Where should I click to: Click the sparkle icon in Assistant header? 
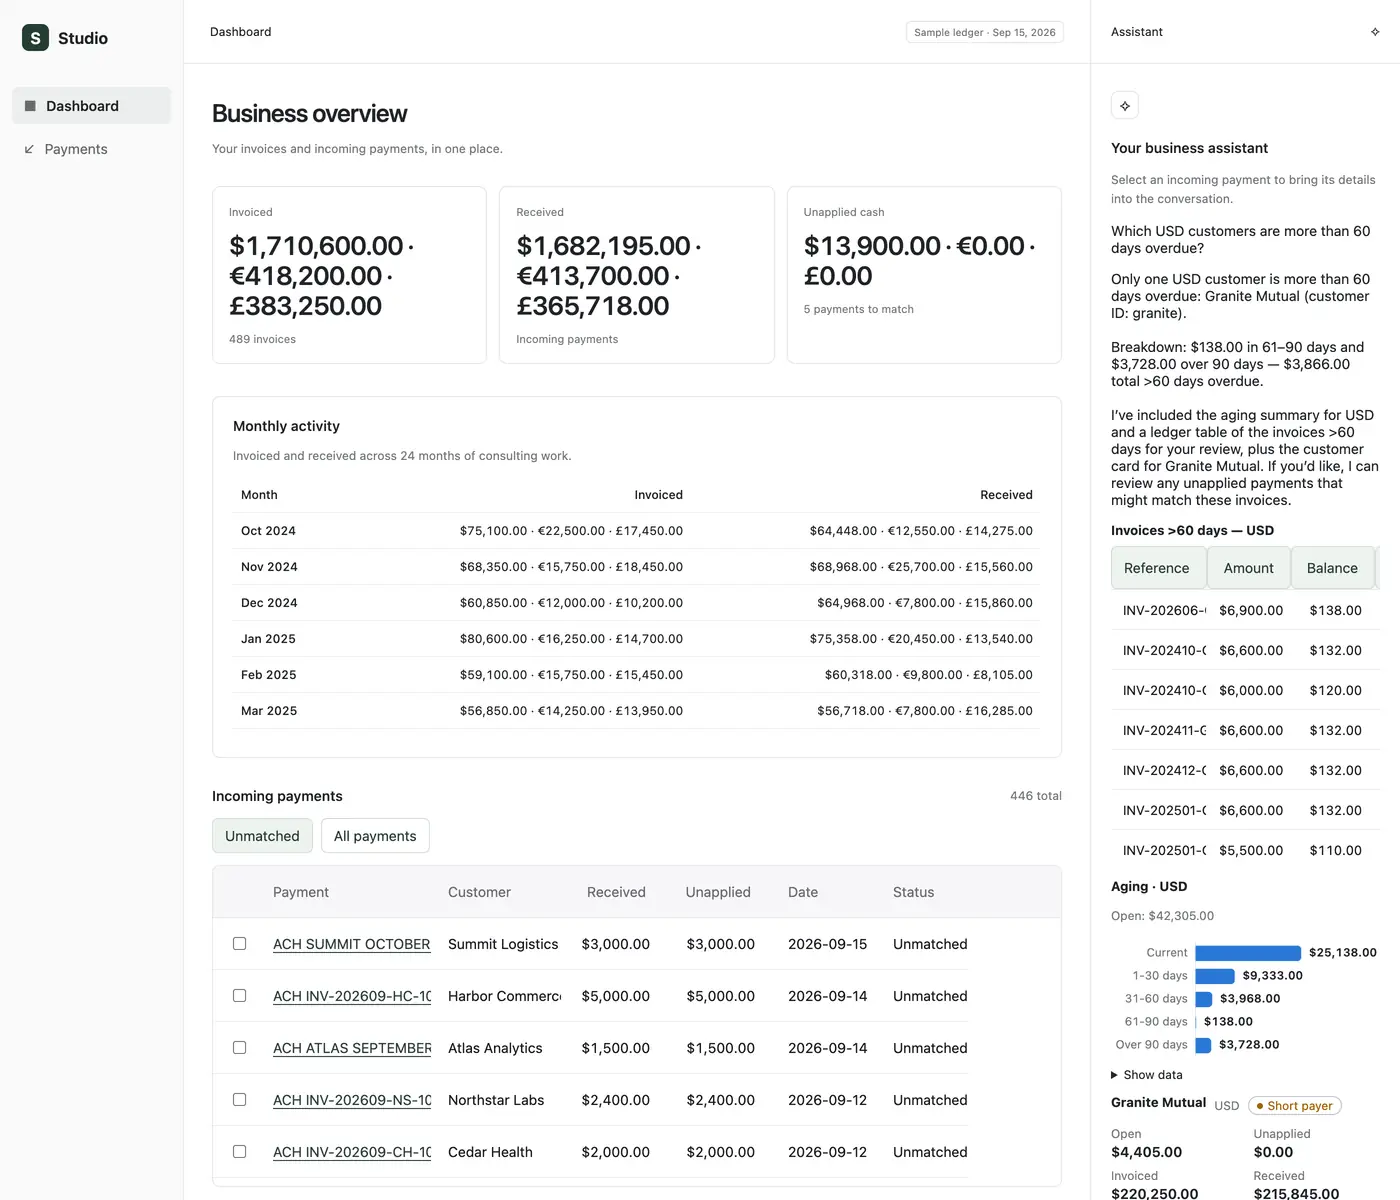point(1375,32)
